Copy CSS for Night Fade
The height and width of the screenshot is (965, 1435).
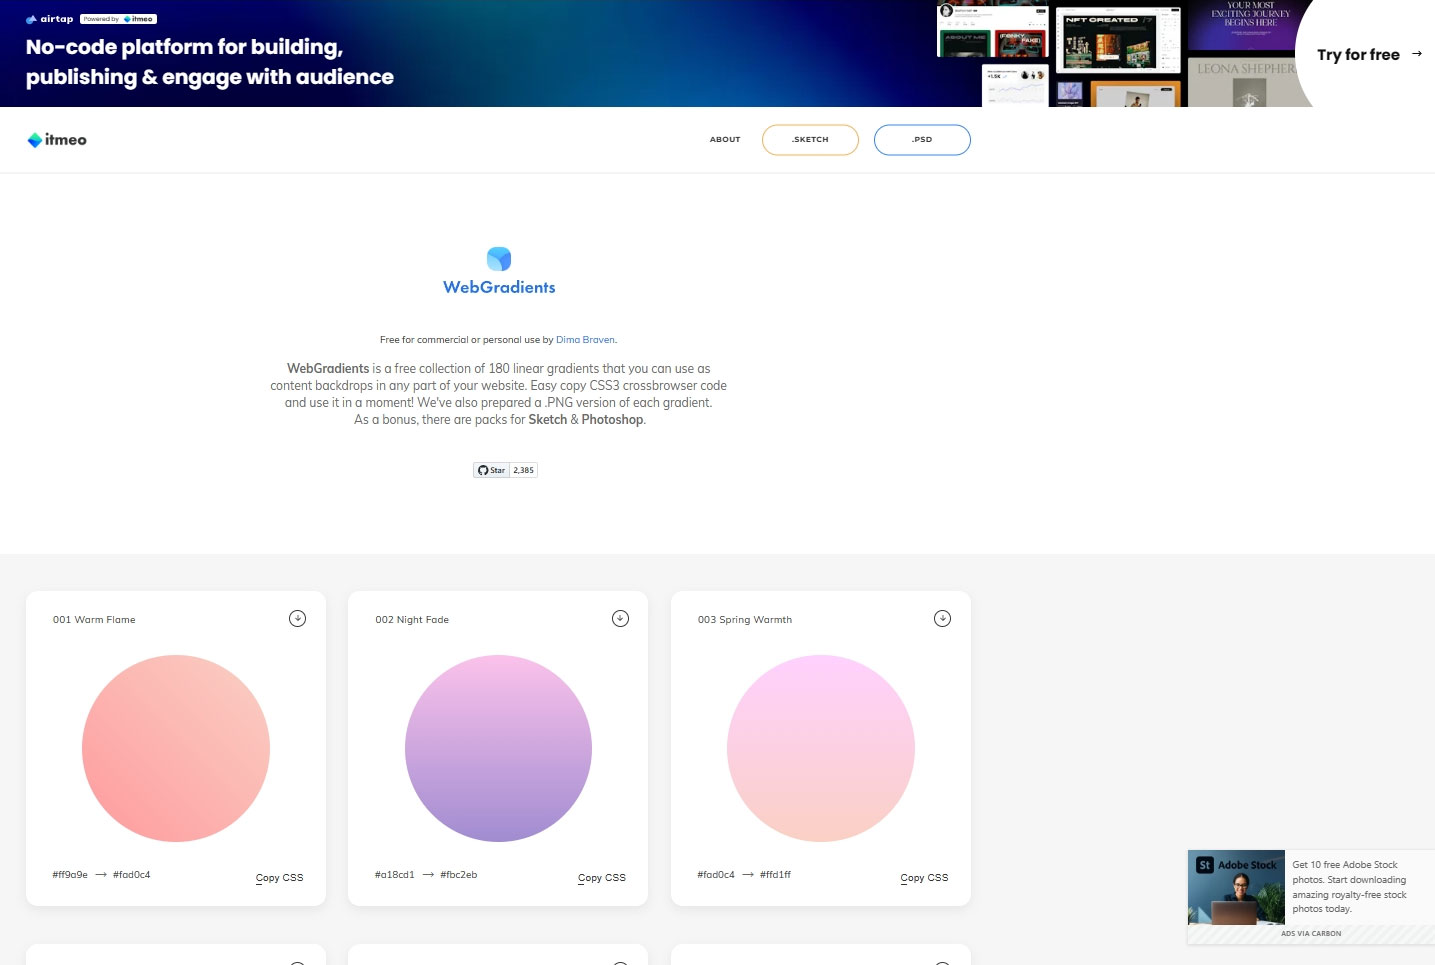click(x=602, y=878)
